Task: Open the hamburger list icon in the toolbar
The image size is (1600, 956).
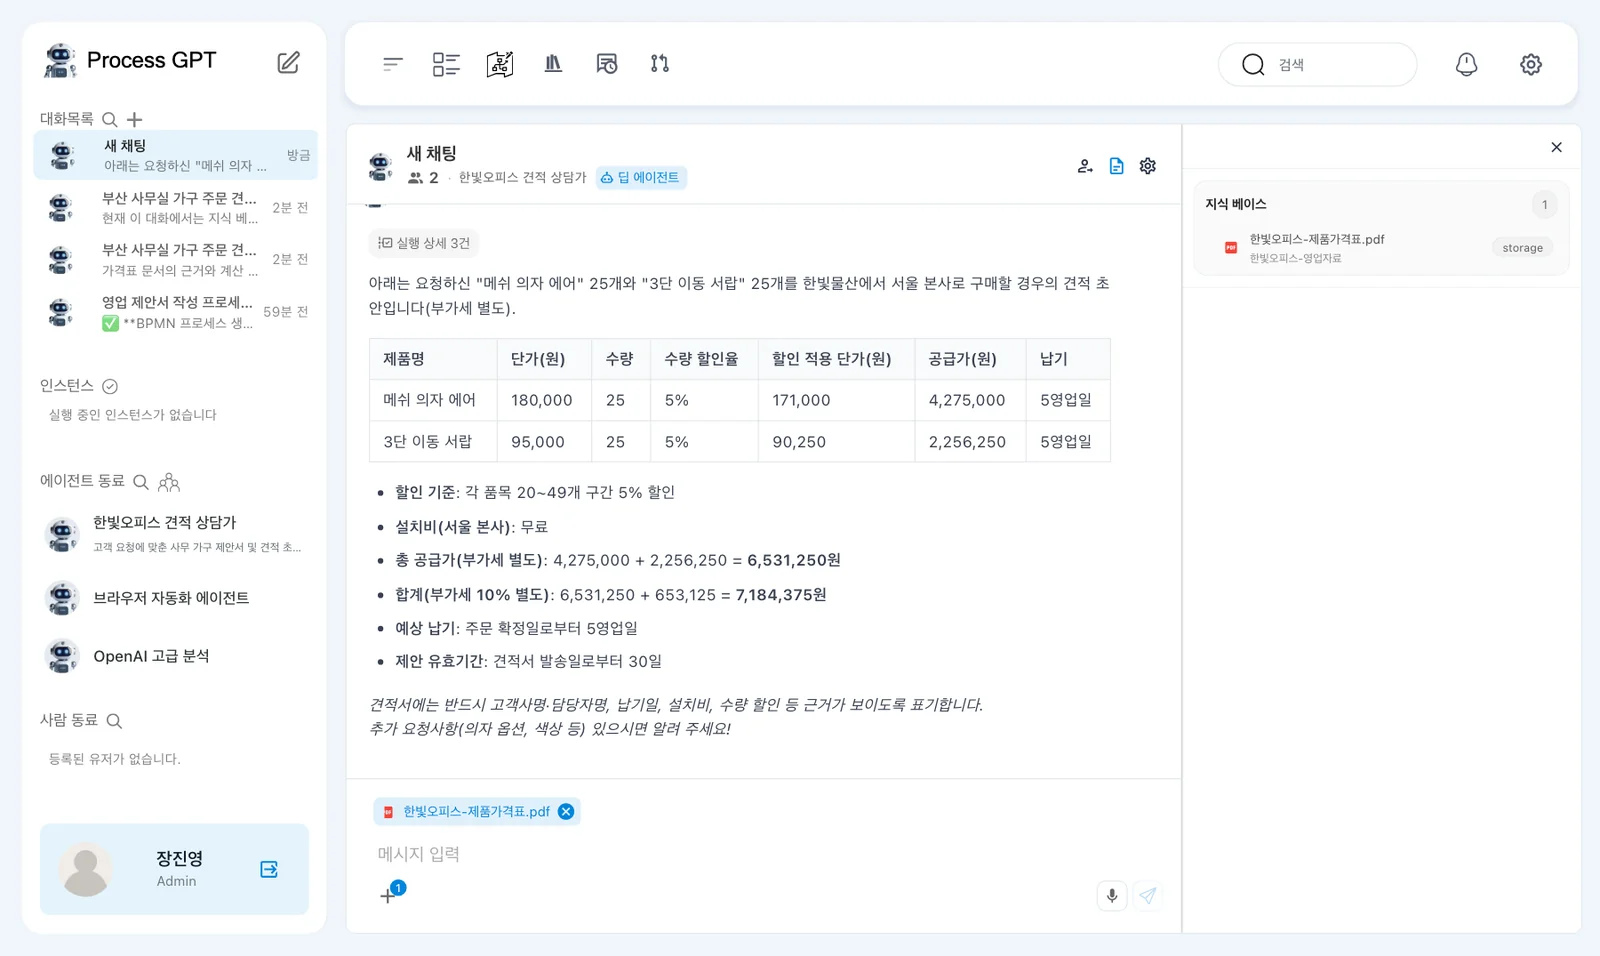Action: [x=392, y=64]
